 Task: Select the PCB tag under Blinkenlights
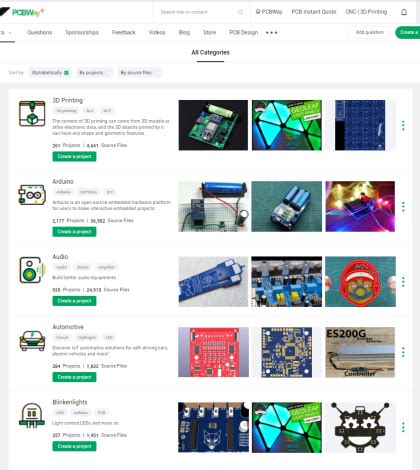coord(101,413)
